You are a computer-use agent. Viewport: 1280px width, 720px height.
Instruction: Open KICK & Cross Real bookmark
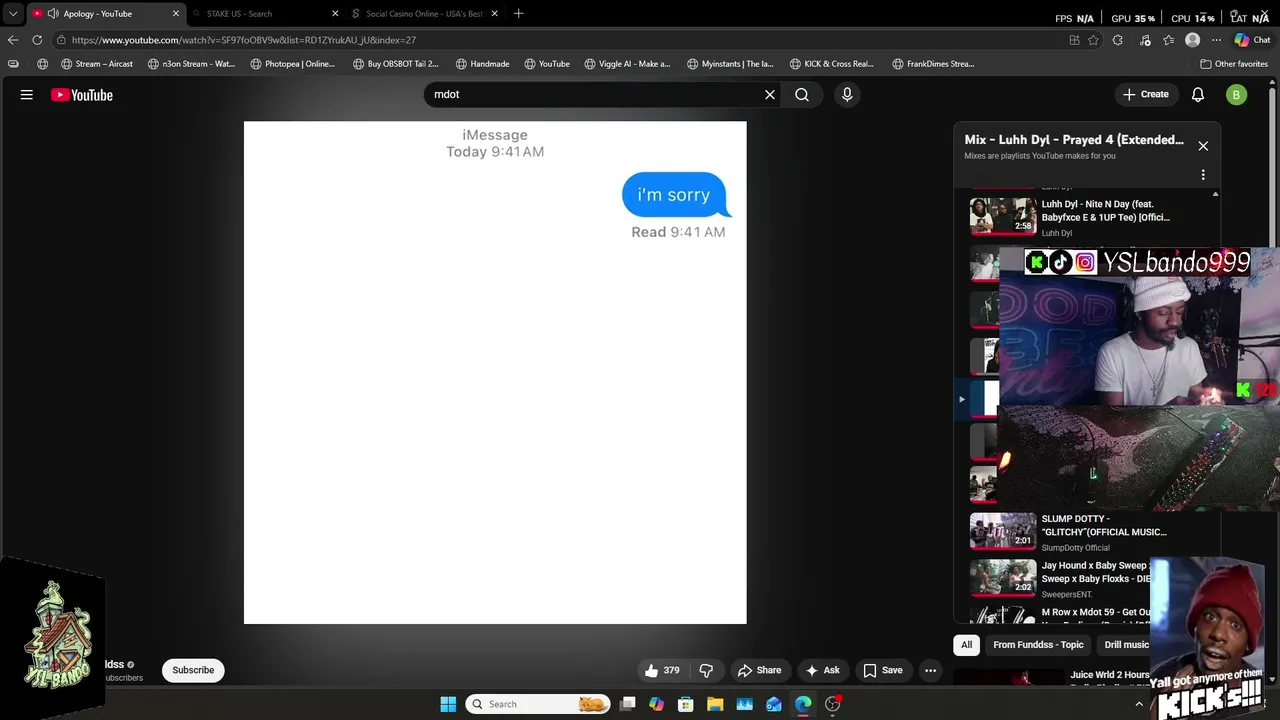[x=832, y=64]
